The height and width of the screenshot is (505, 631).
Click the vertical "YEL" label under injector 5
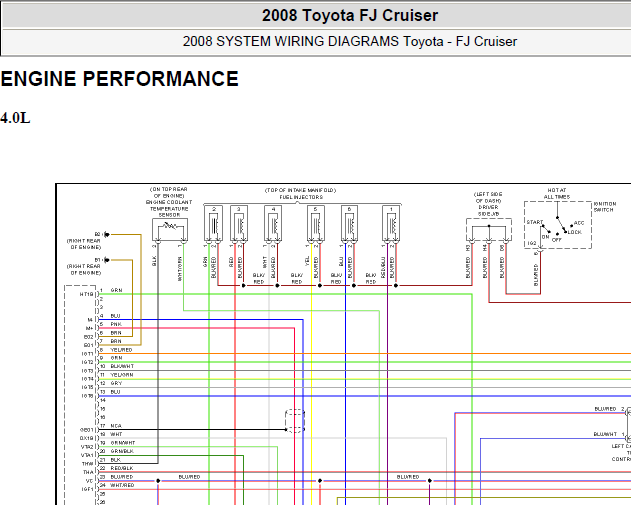pyautogui.click(x=307, y=261)
